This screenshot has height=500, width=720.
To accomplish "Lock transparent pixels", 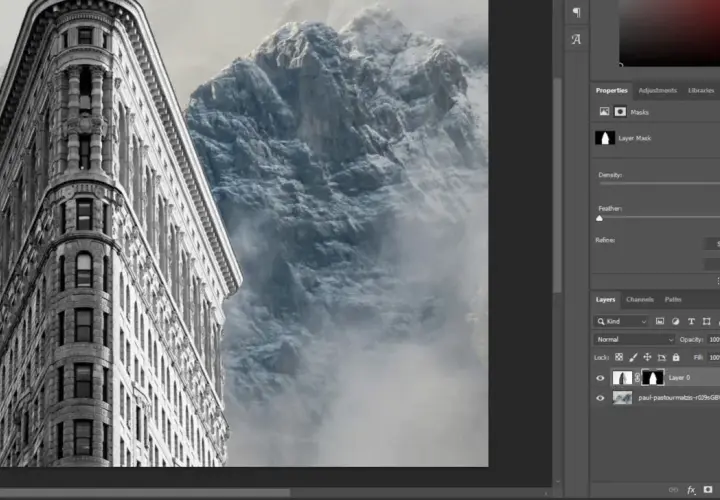I will [619, 357].
